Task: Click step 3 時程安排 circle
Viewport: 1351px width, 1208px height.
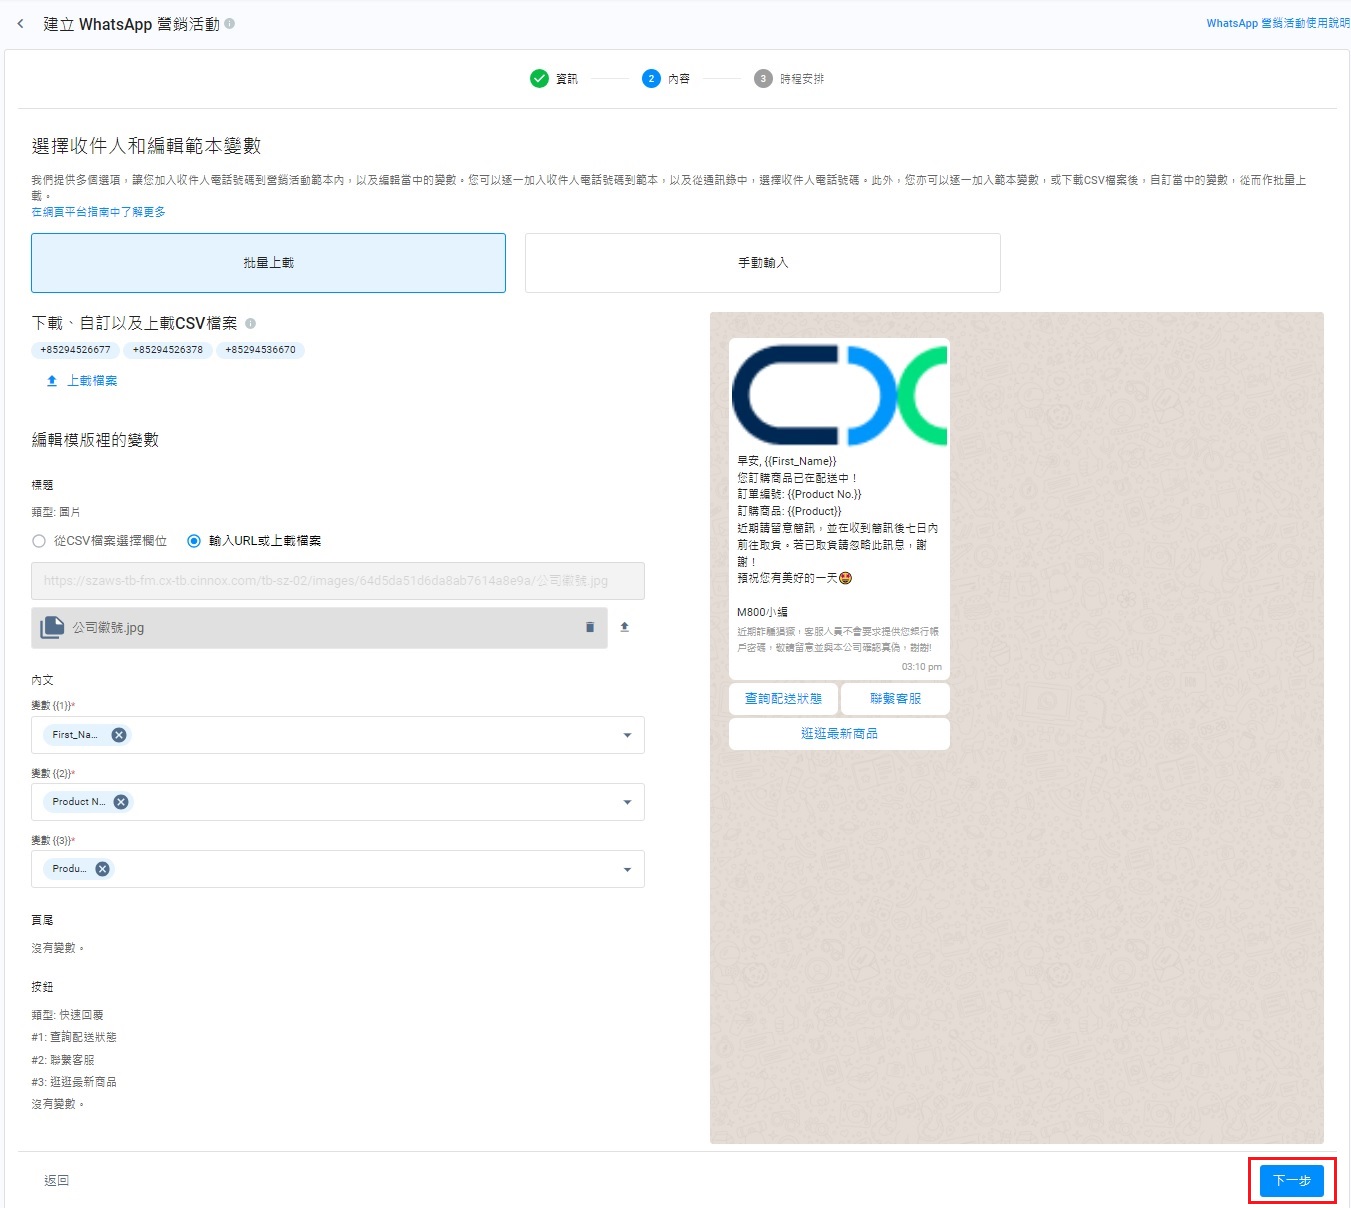Action: point(763,78)
